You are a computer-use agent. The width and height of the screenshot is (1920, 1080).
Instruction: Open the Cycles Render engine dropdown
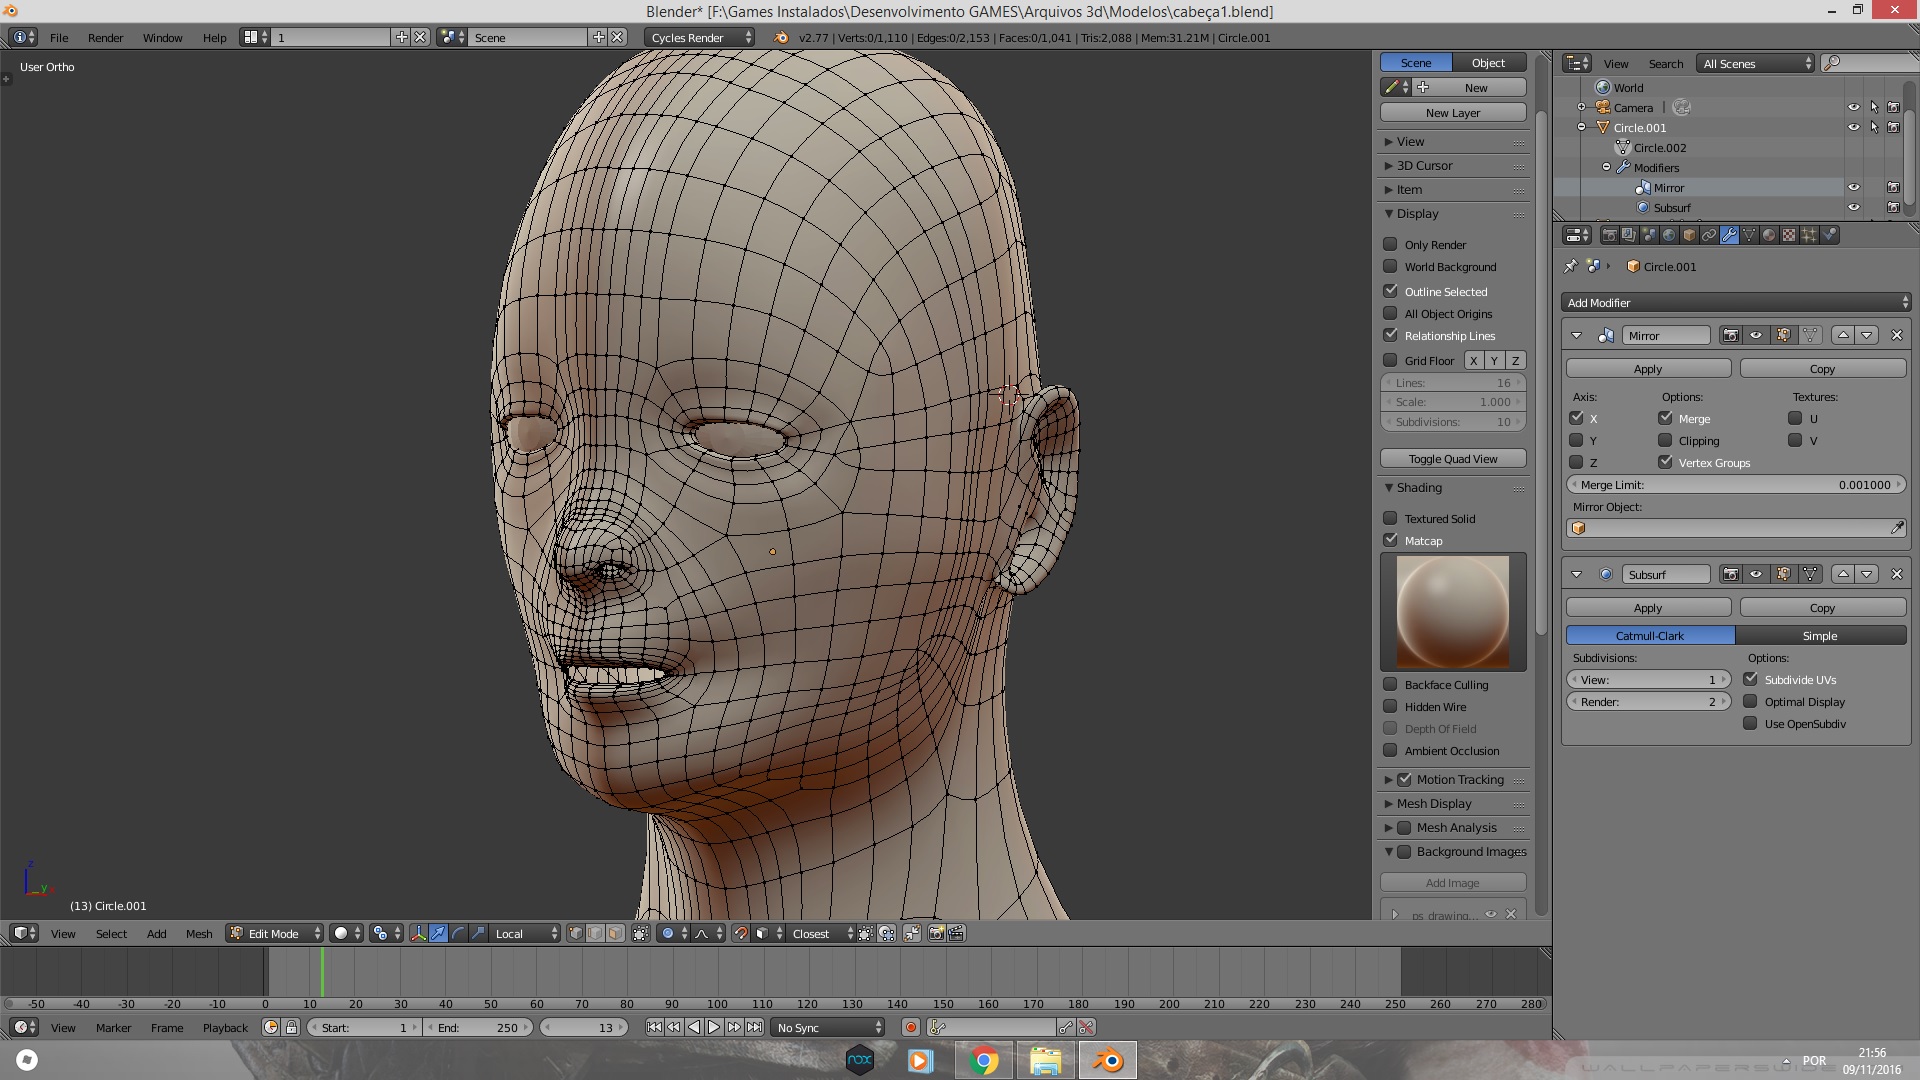tap(700, 37)
